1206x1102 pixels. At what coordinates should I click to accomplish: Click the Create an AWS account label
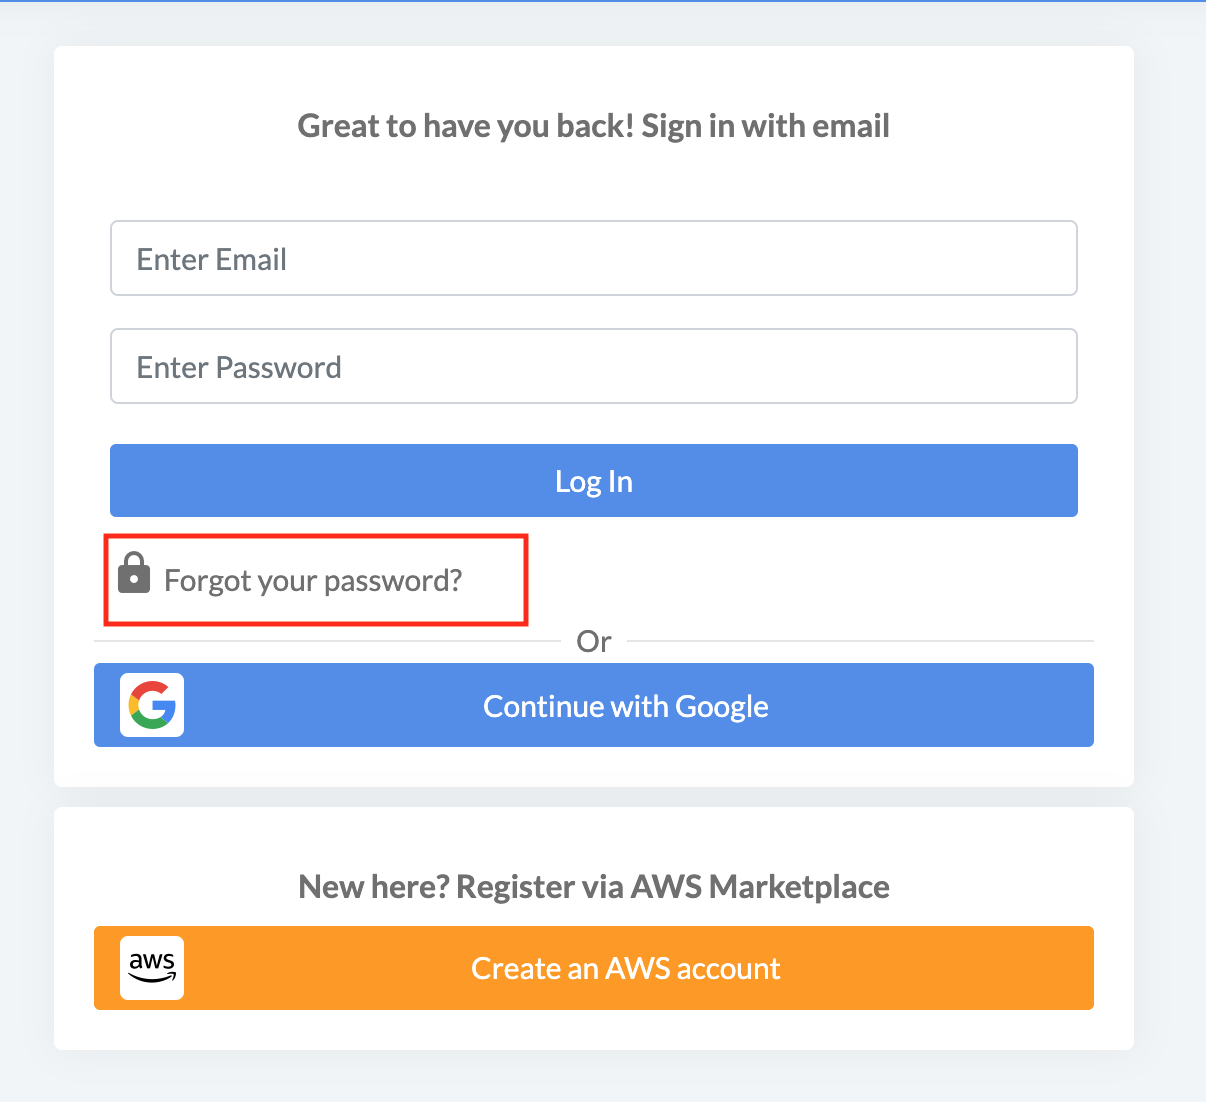coord(626,968)
